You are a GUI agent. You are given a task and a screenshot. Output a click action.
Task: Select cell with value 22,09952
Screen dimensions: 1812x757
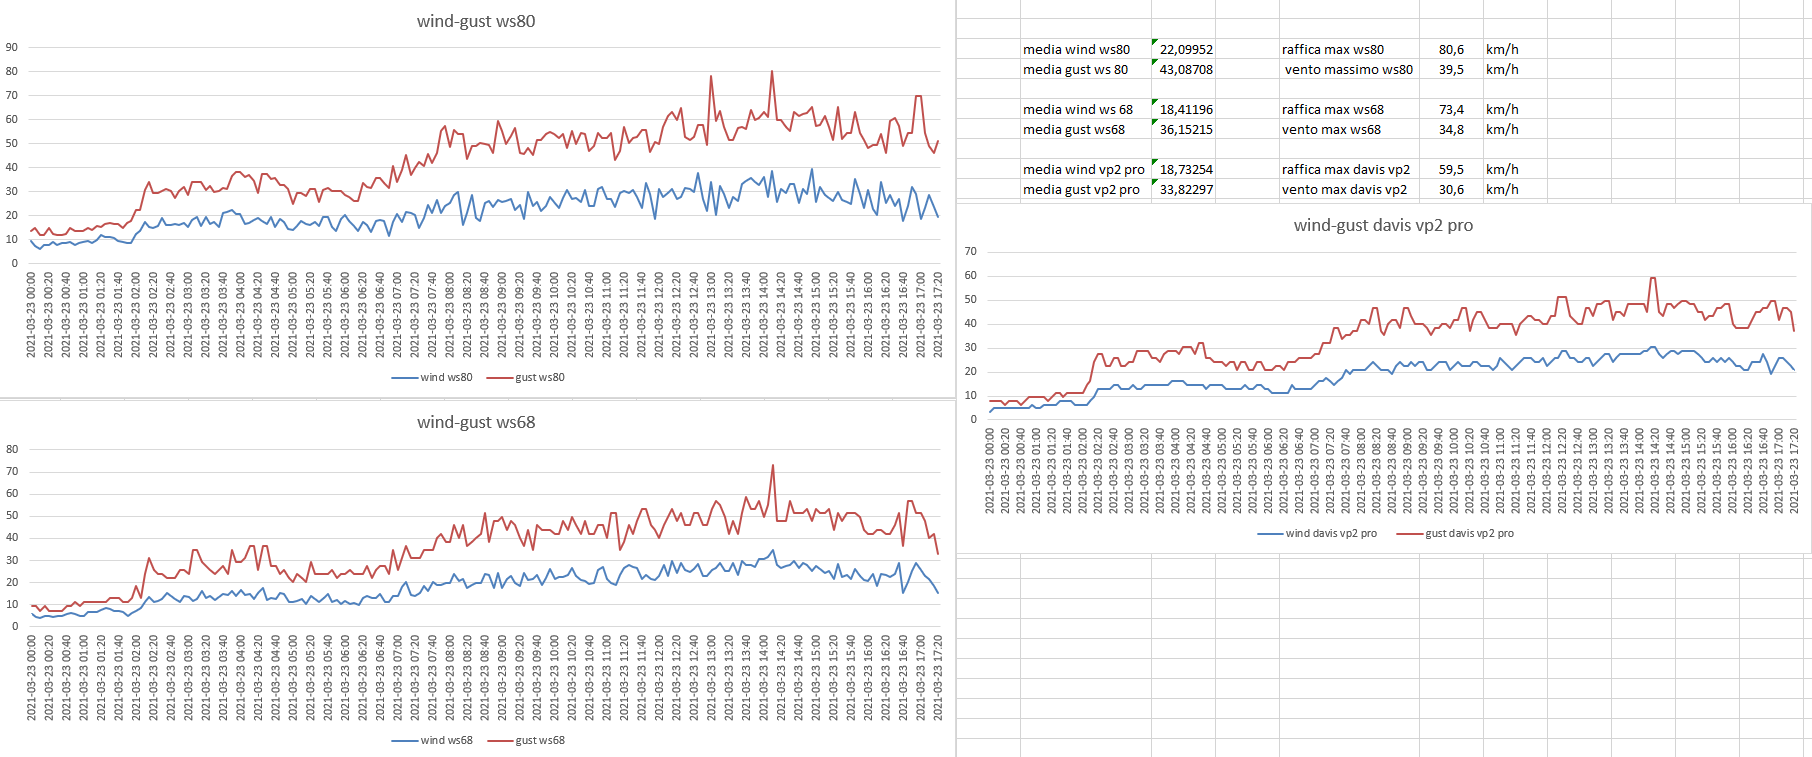1184,49
